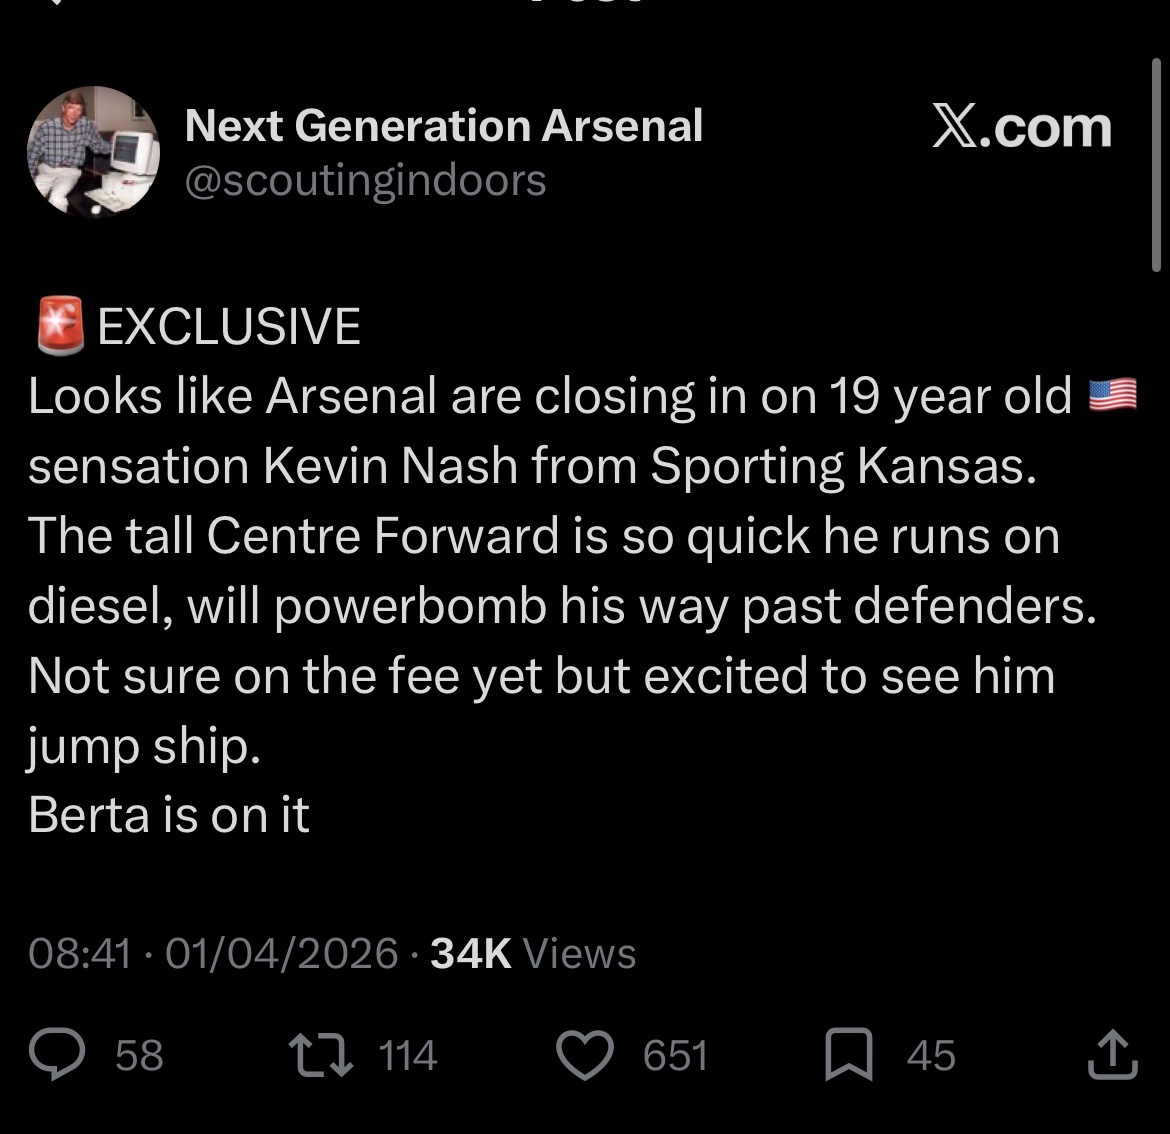Click the 114 reposts count
The height and width of the screenshot is (1134, 1170).
409,1056
